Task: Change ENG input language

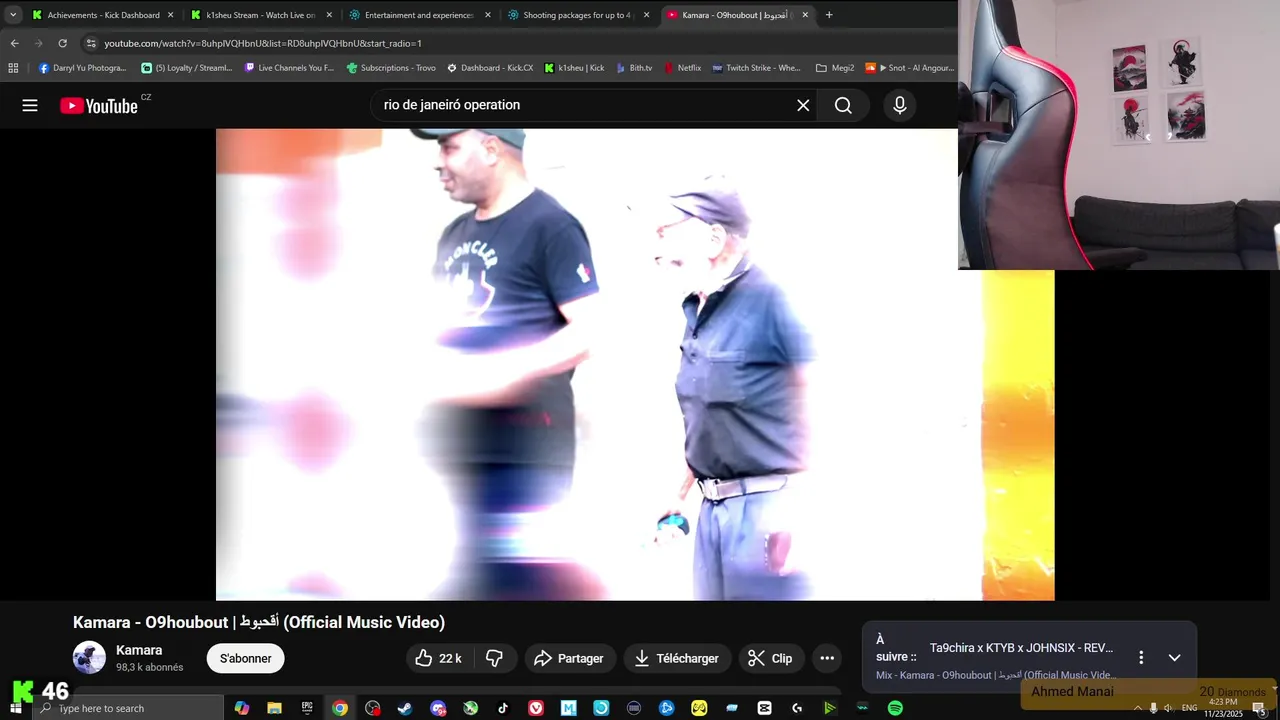Action: coord(1189,708)
